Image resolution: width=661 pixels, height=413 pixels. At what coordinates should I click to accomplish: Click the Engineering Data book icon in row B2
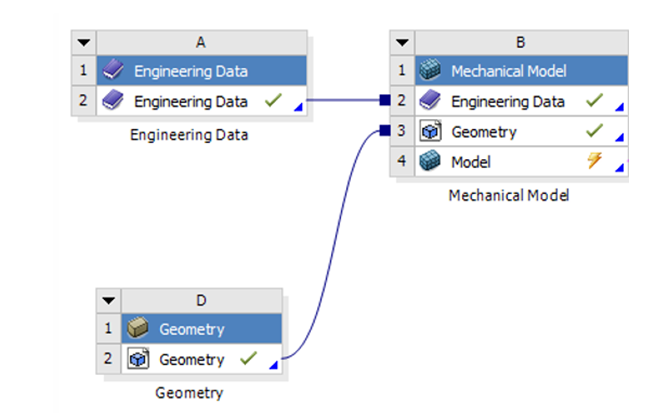[430, 101]
